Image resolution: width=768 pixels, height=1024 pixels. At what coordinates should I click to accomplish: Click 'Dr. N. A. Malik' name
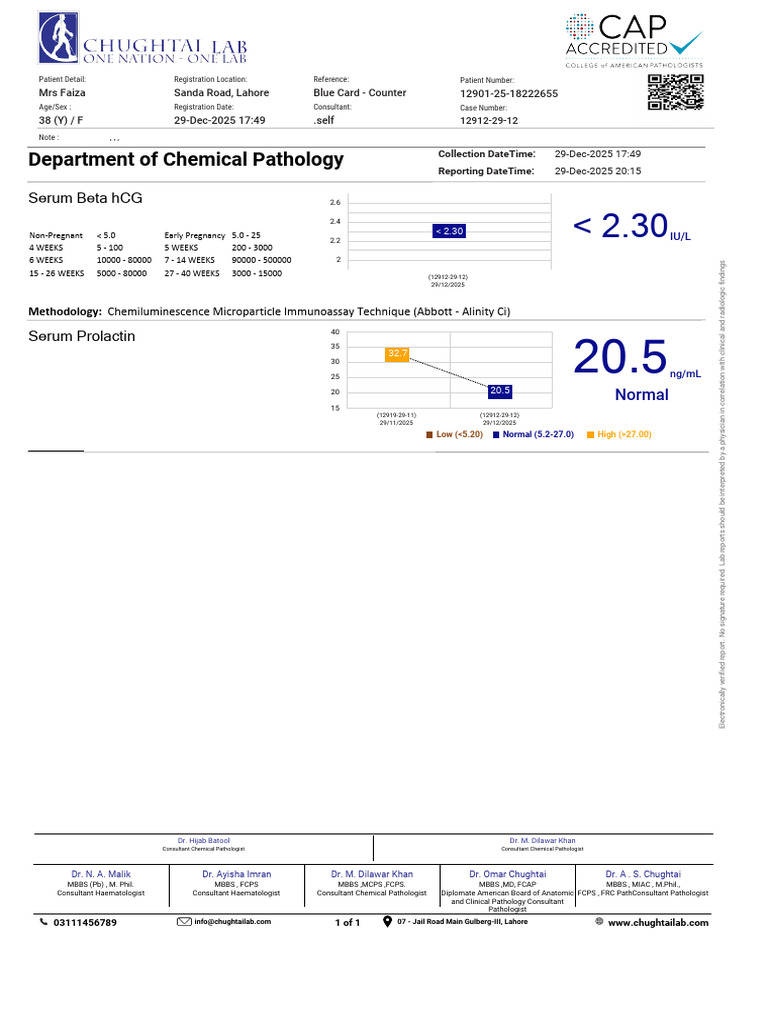[101, 874]
